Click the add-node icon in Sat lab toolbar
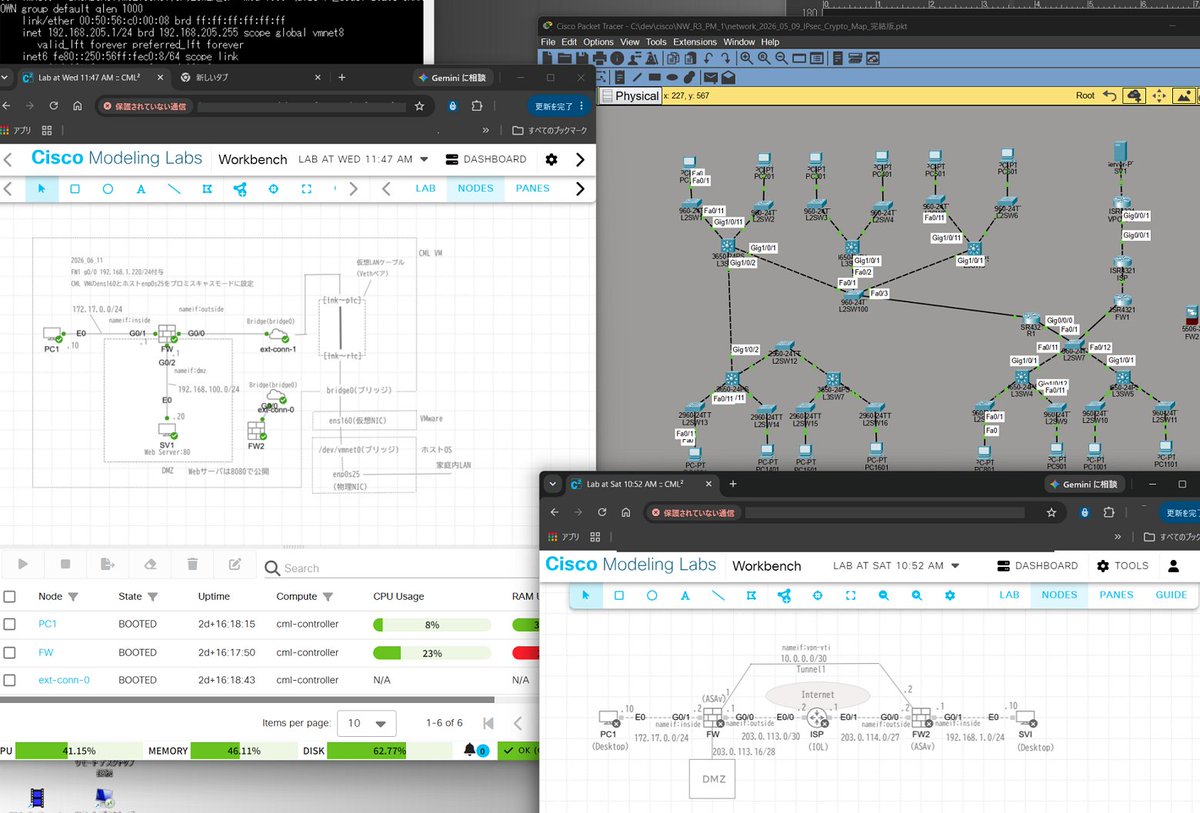 (x=784, y=595)
